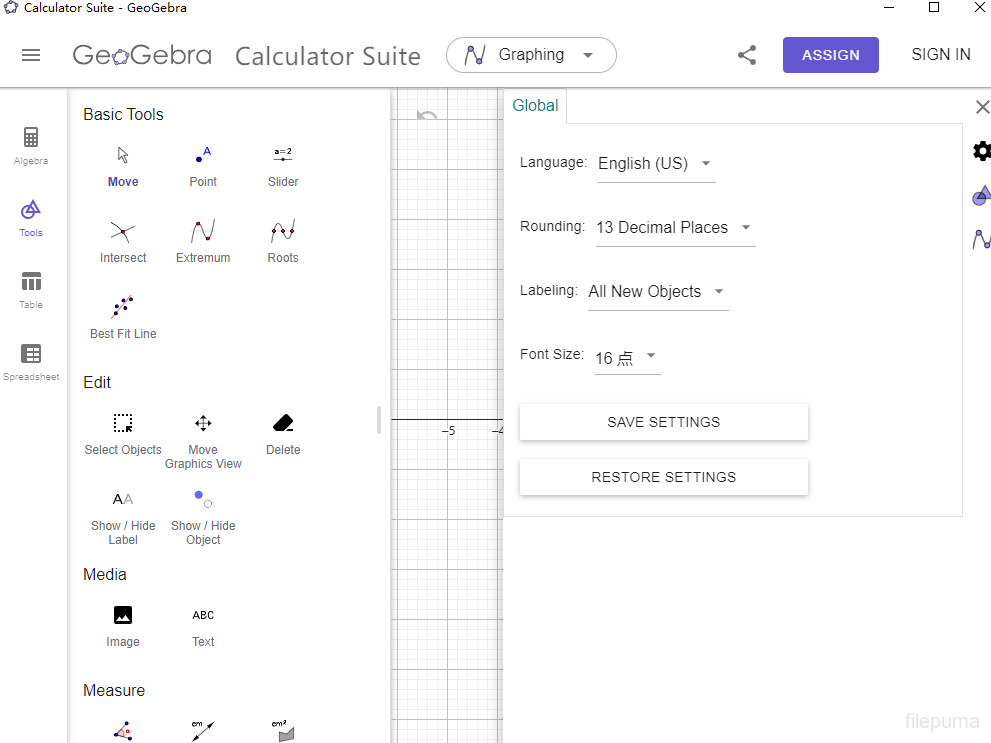Open the Language dropdown
Viewport: 991px width, 743px height.
(655, 164)
